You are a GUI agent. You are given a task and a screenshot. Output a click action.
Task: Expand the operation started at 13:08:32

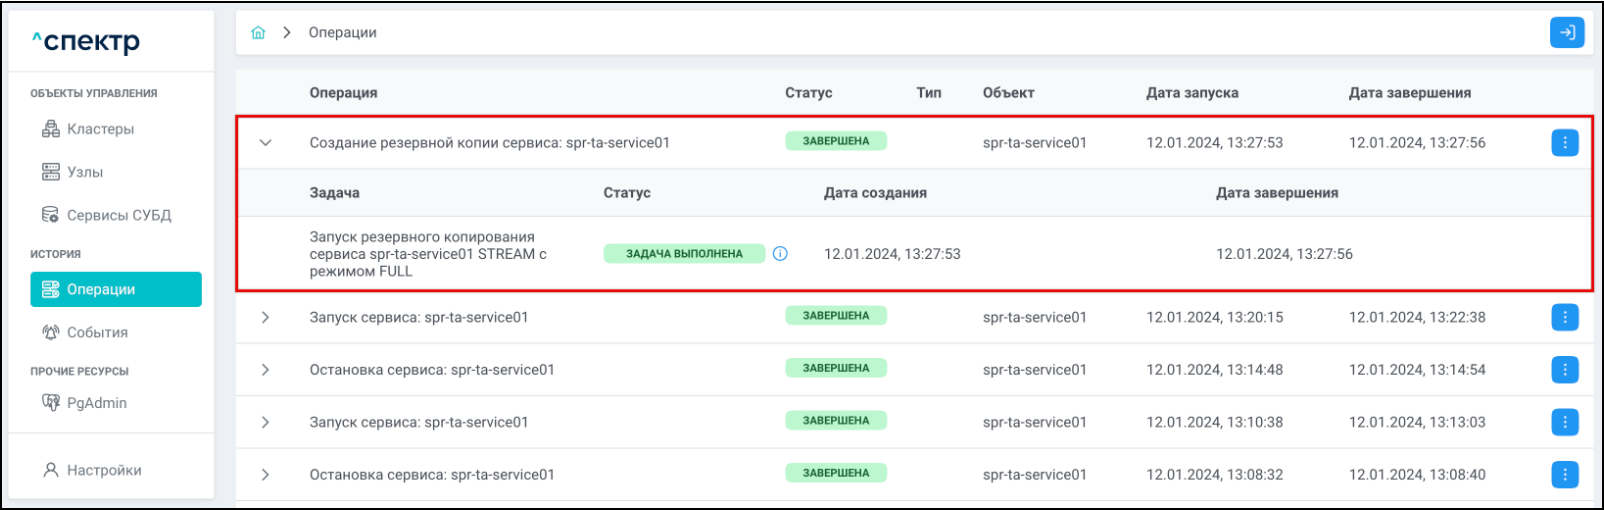point(265,475)
